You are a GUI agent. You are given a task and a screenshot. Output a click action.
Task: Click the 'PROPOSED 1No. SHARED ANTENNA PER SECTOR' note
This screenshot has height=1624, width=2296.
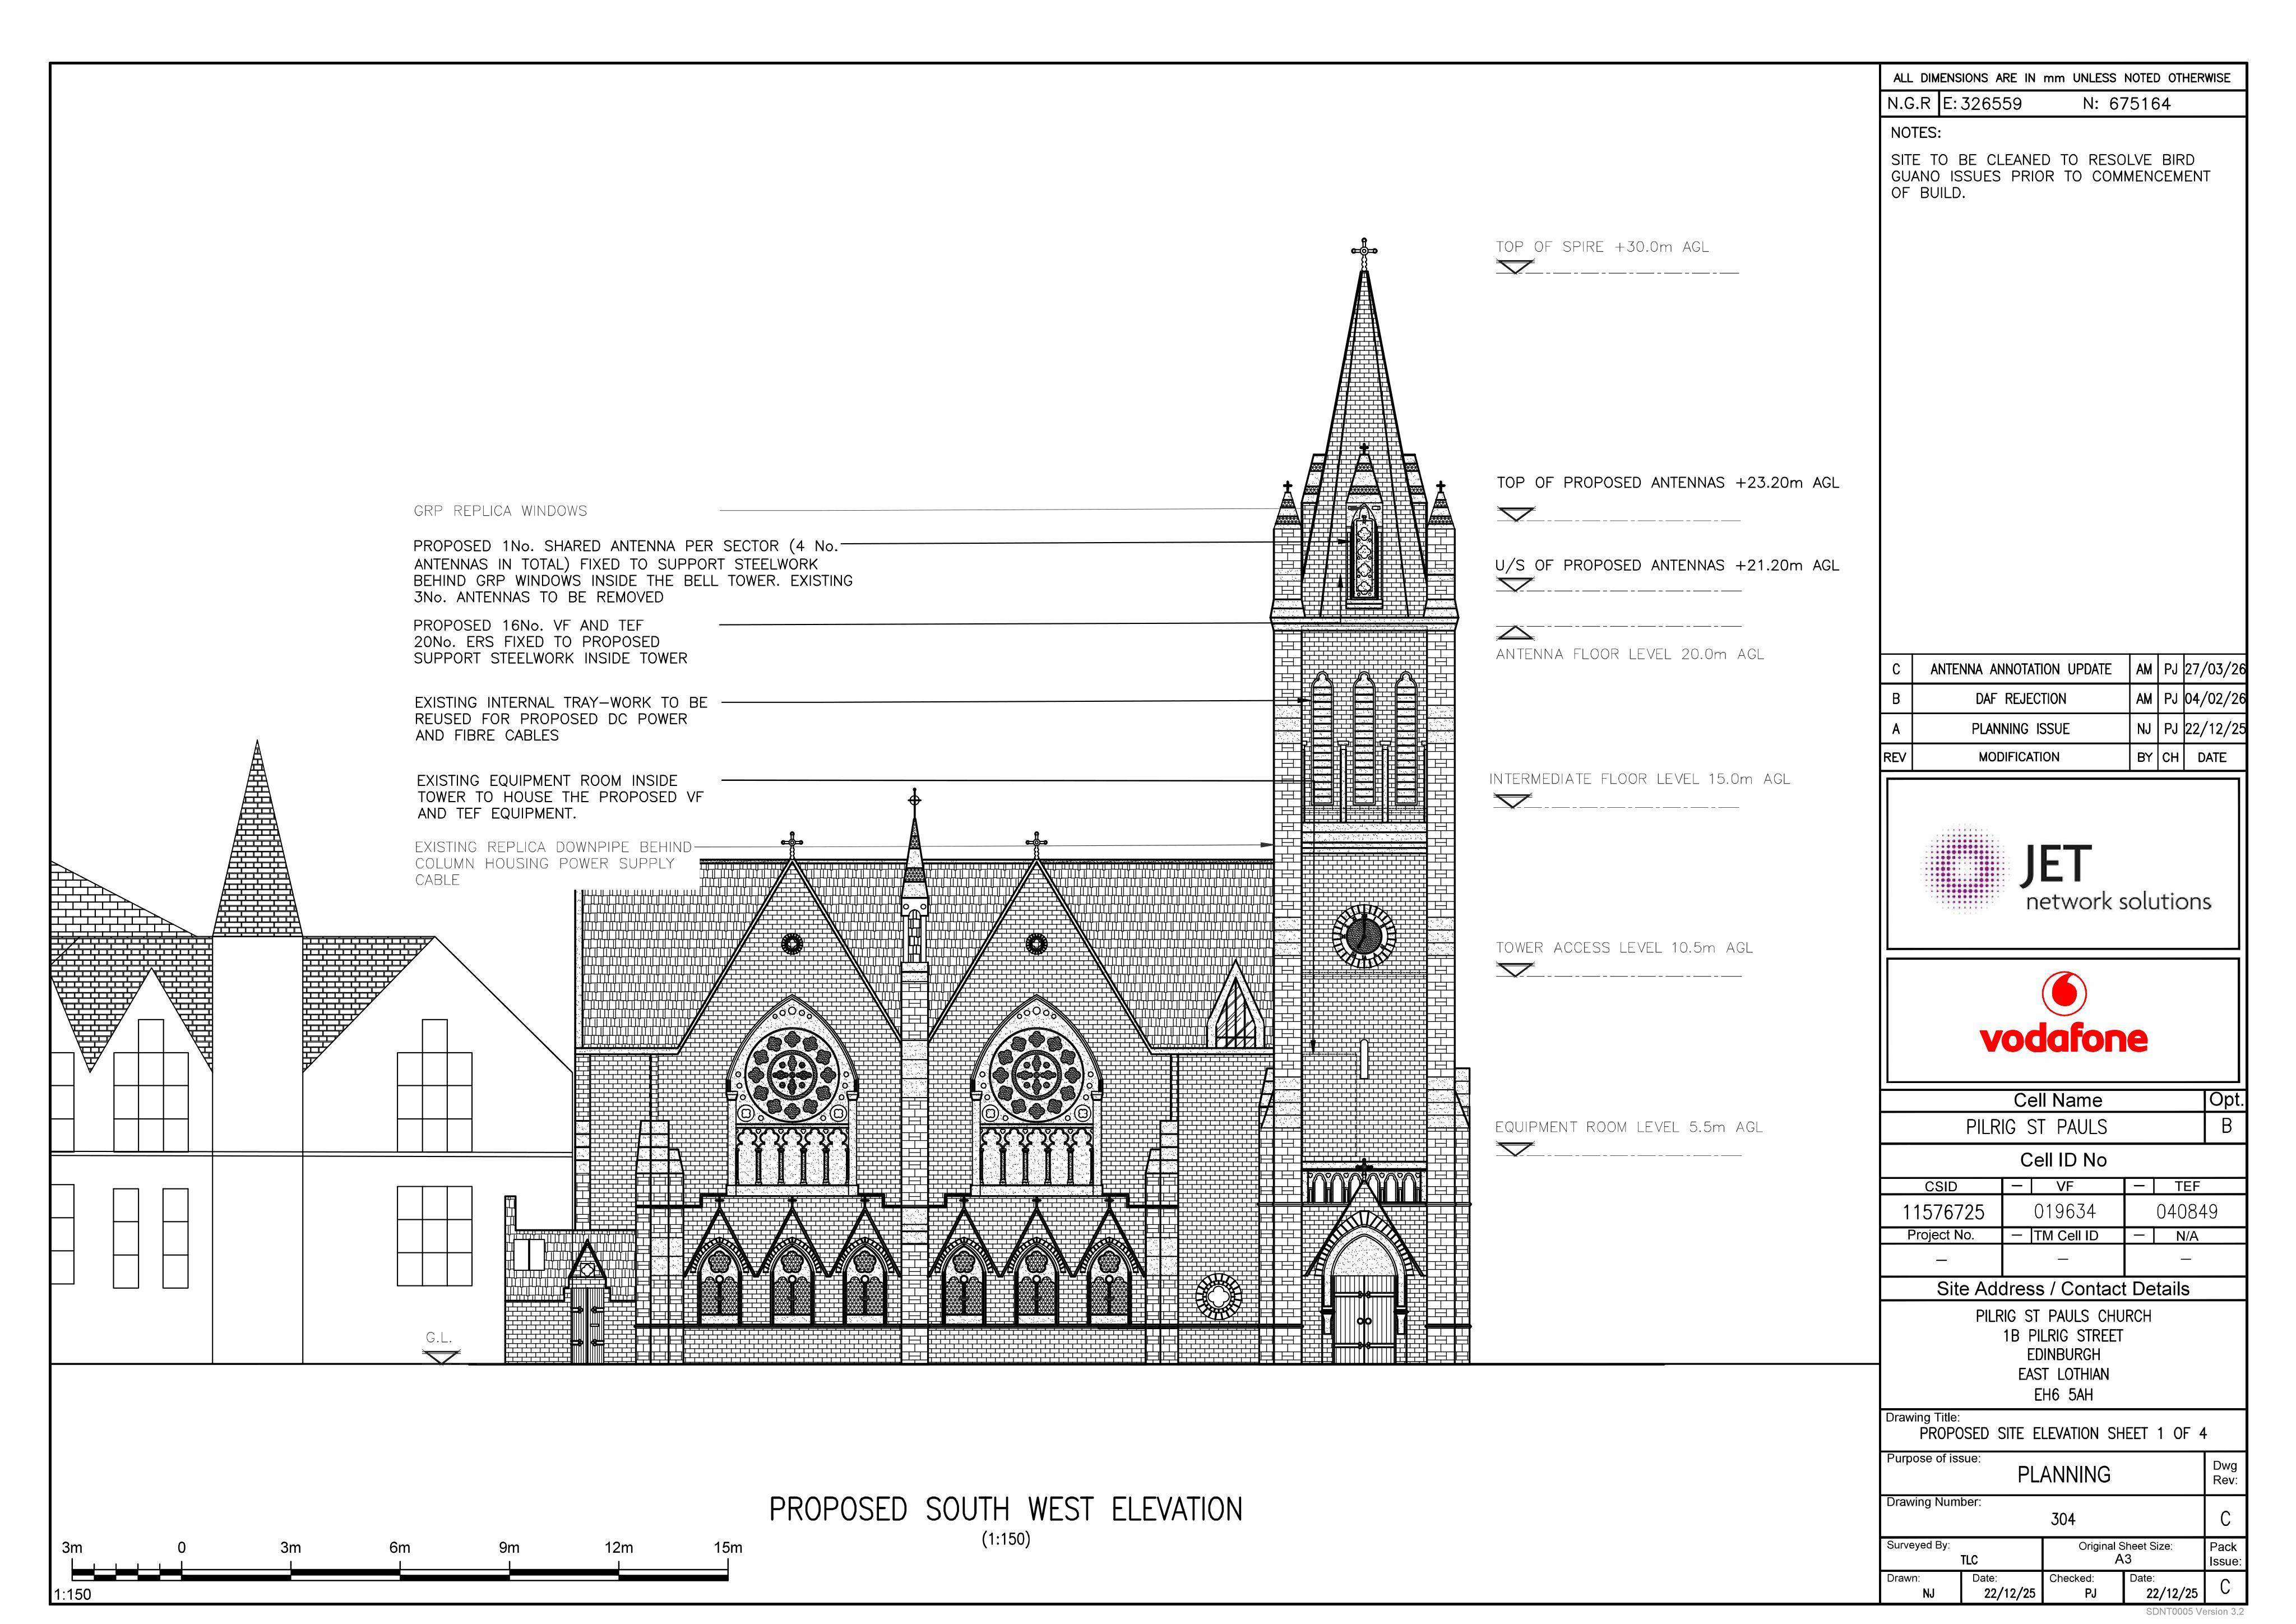point(633,572)
